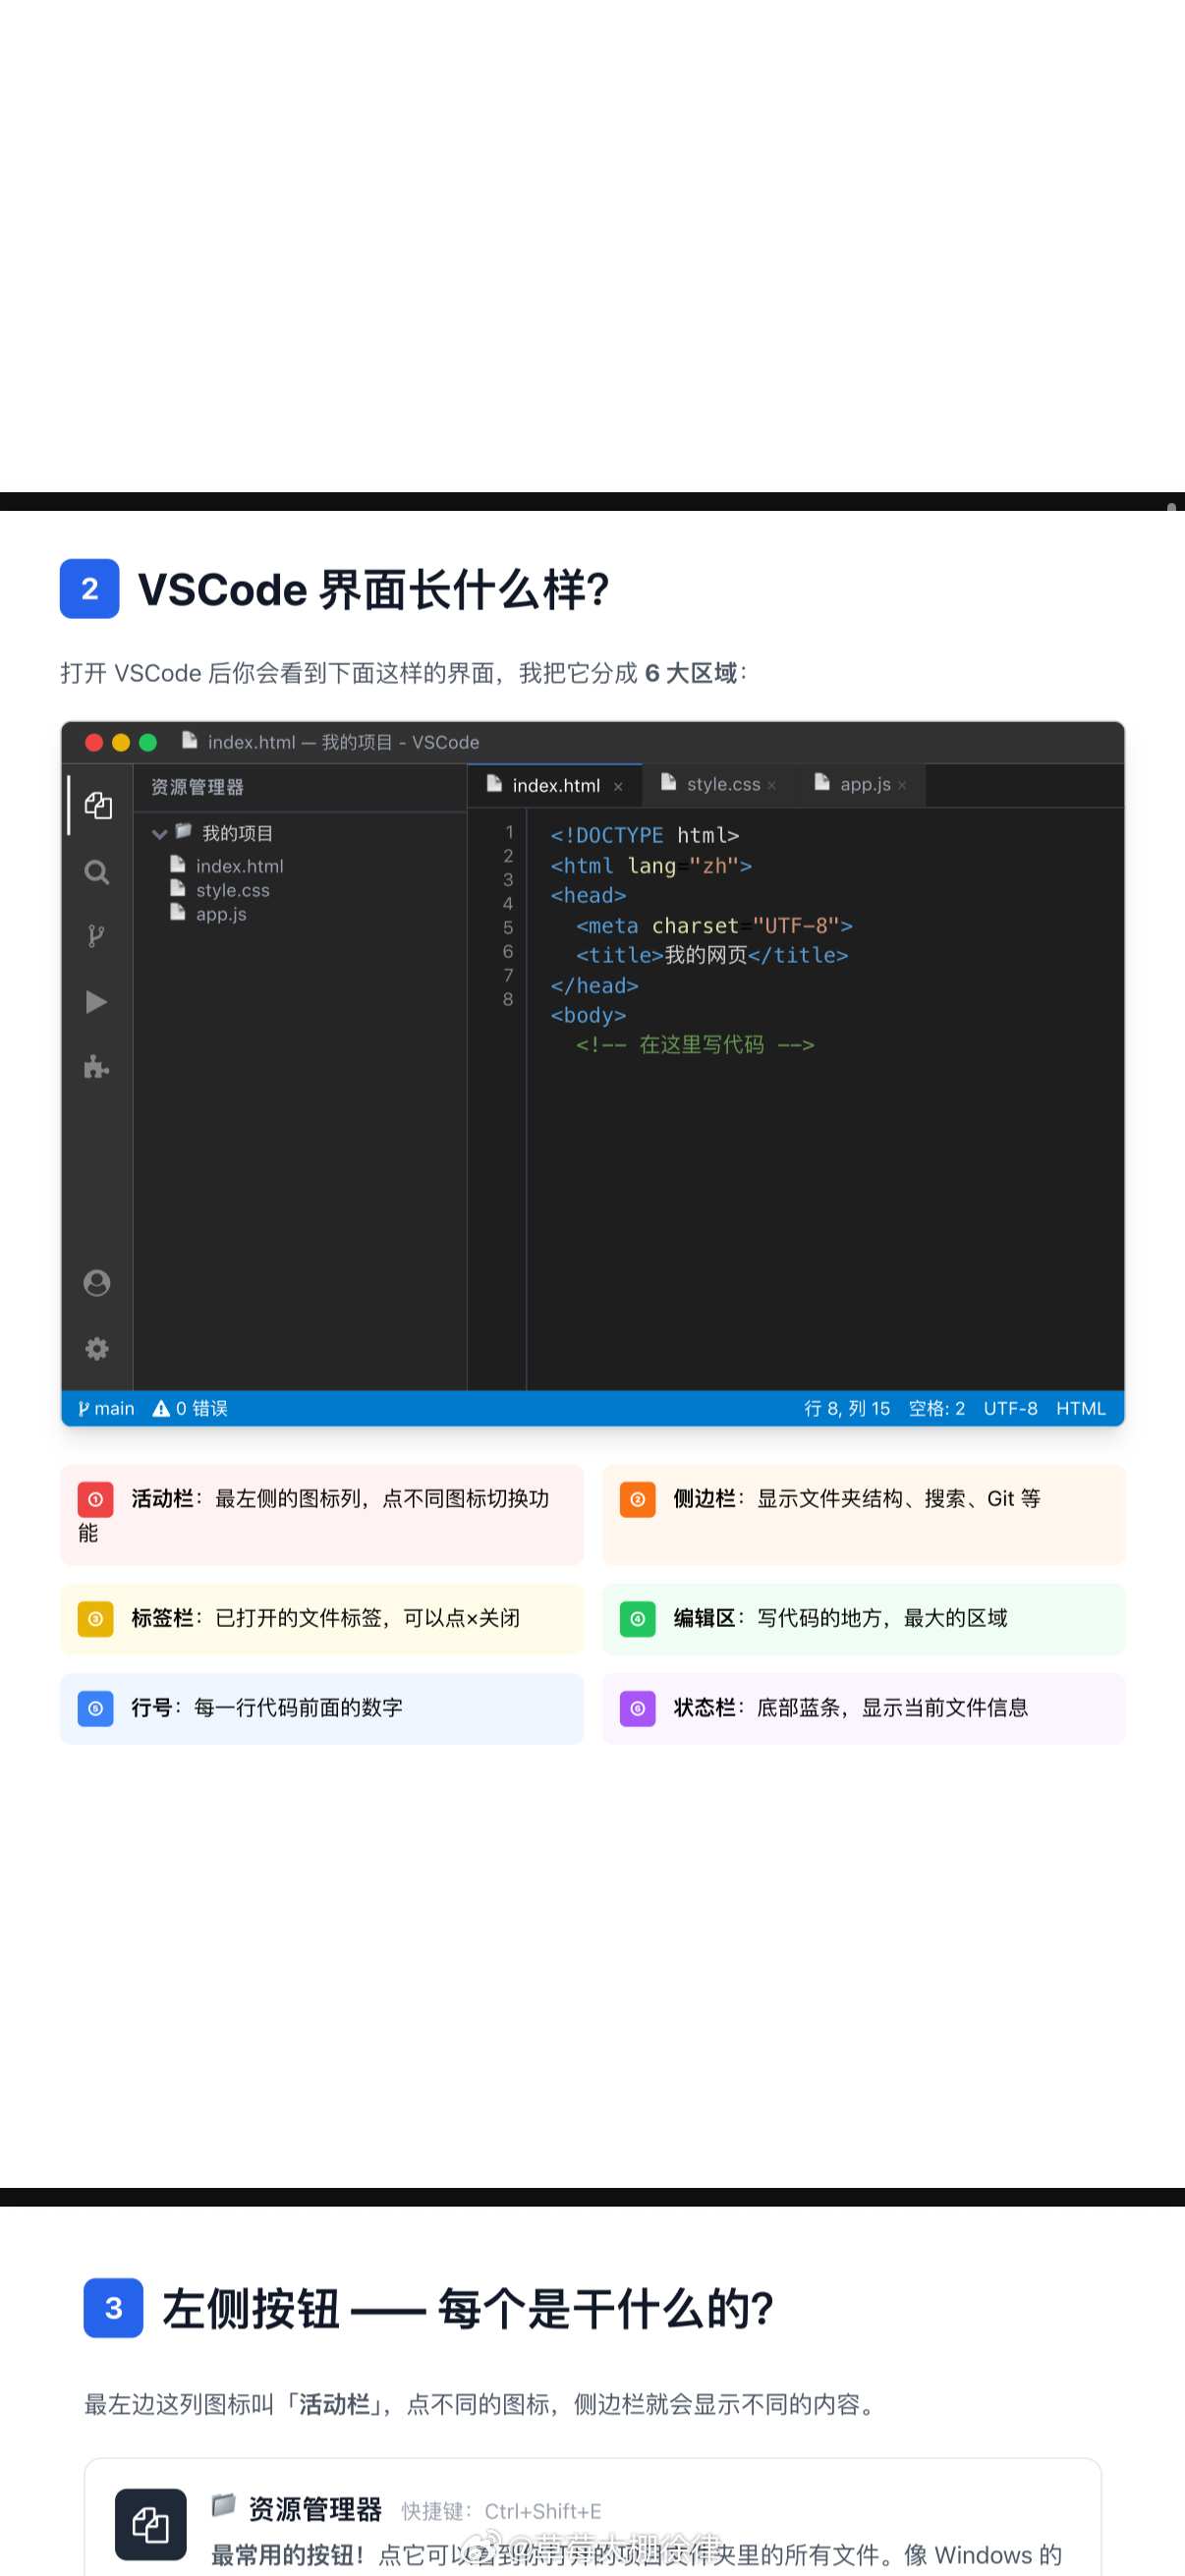This screenshot has height=2576, width=1185.
Task: Switch to the style.css editor tab
Action: click(718, 785)
